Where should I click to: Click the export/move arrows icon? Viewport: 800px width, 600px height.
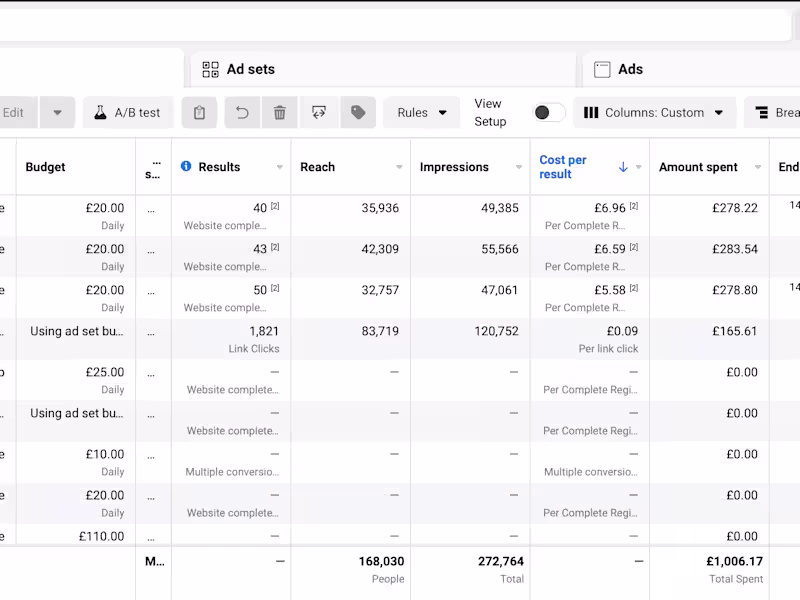pyautogui.click(x=319, y=113)
